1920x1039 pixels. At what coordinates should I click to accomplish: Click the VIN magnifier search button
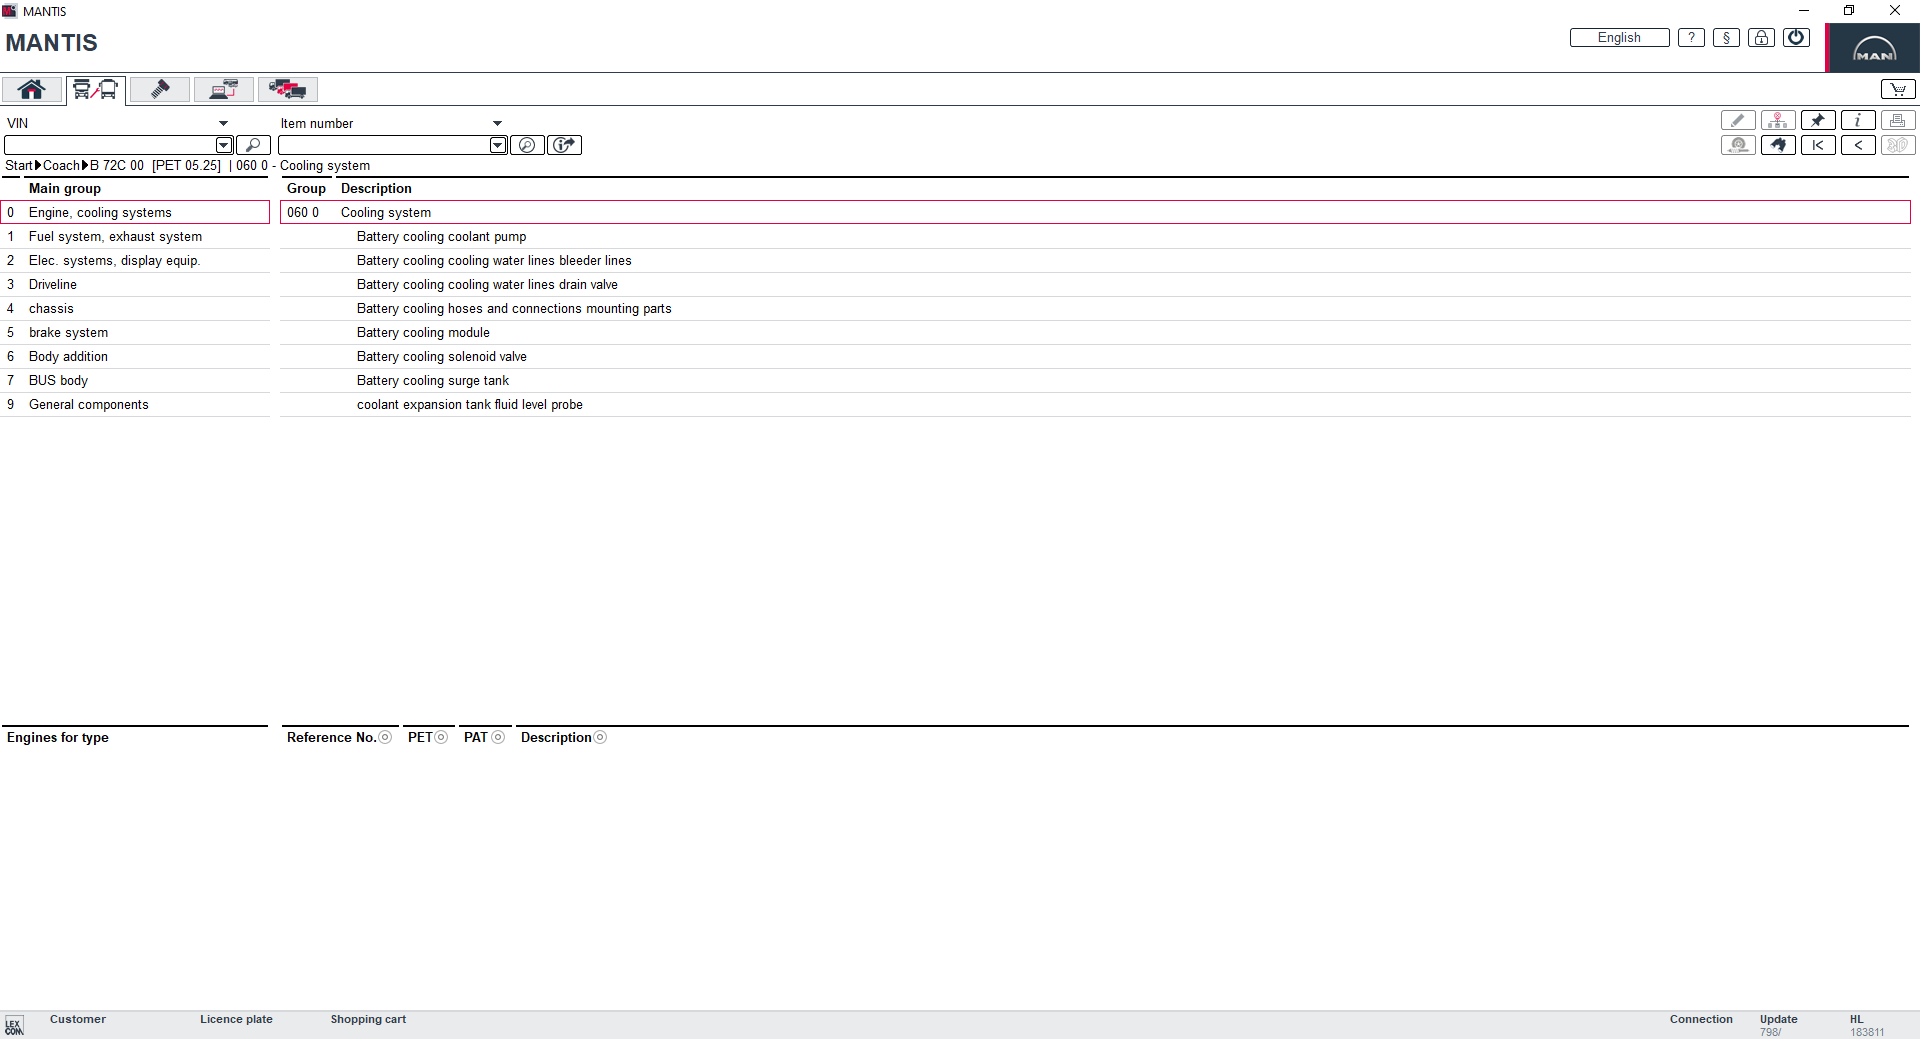pyautogui.click(x=253, y=145)
